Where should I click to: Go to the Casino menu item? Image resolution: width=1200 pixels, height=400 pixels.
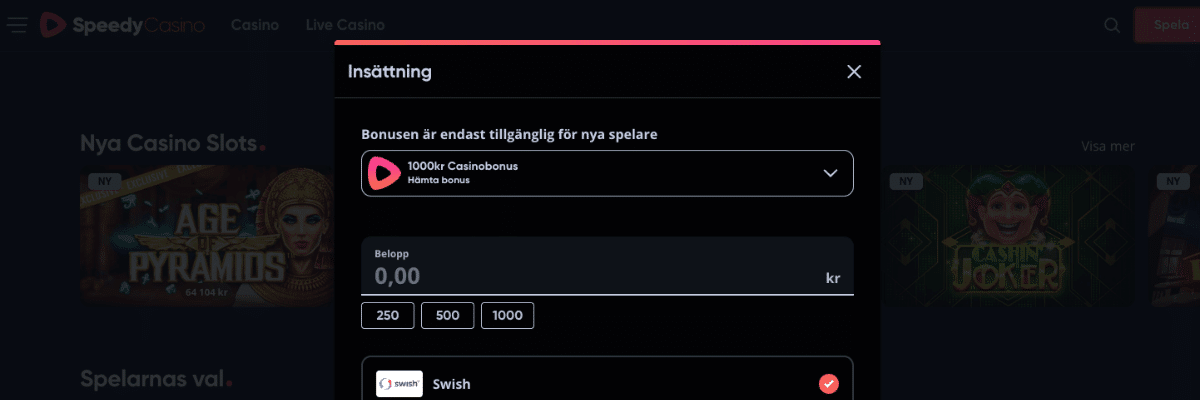pyautogui.click(x=255, y=25)
